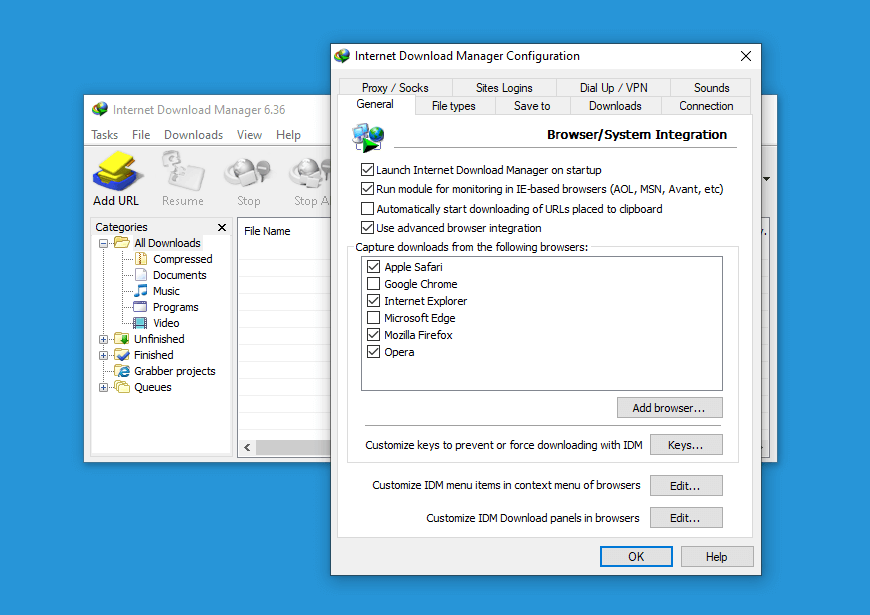Click the Keys... button
This screenshot has width=870, height=615.
[686, 445]
